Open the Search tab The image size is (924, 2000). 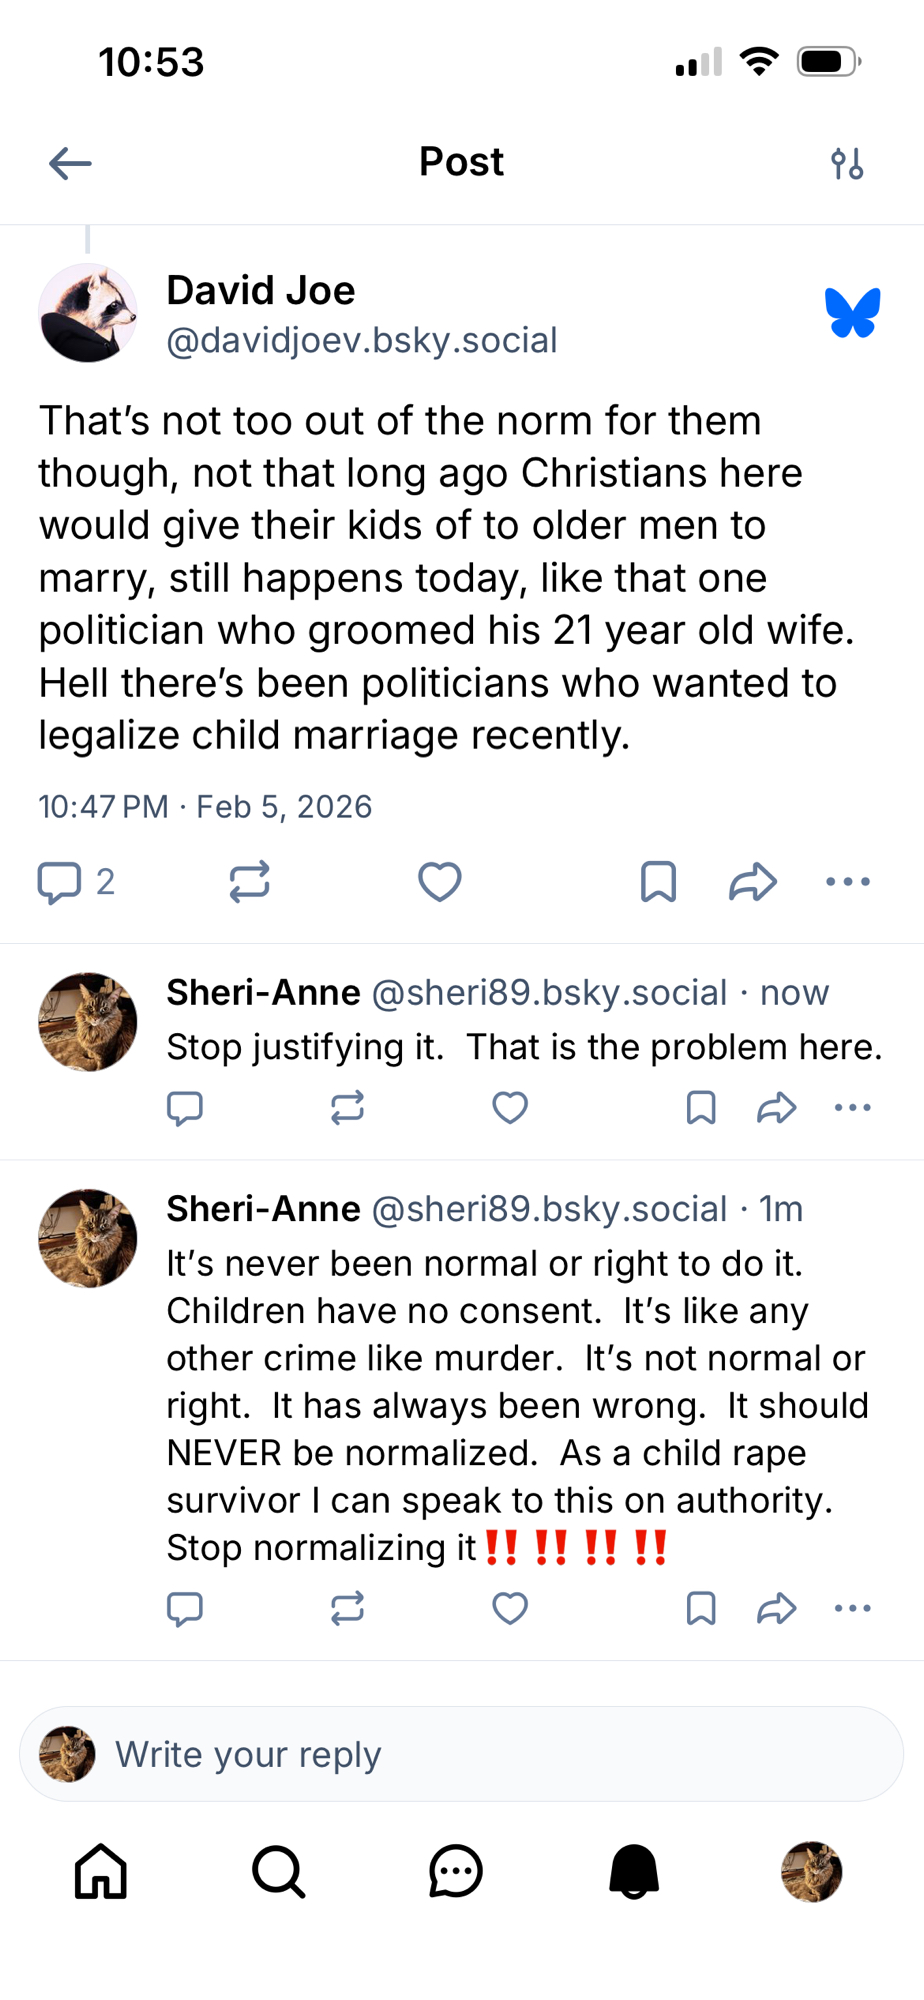click(x=278, y=1871)
